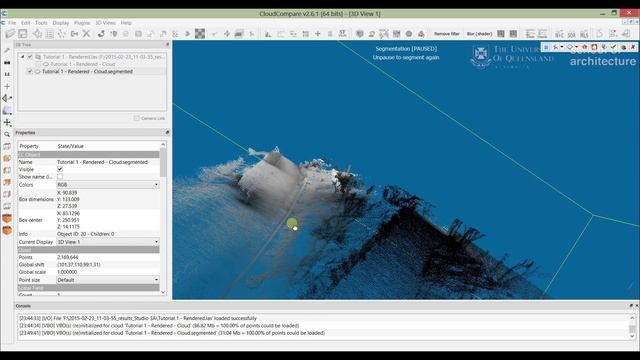Click the Blur (shader) button

[479, 34]
